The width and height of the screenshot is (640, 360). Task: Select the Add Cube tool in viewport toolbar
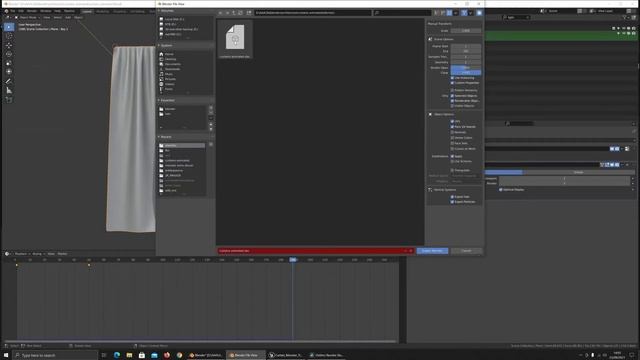pos(9,100)
